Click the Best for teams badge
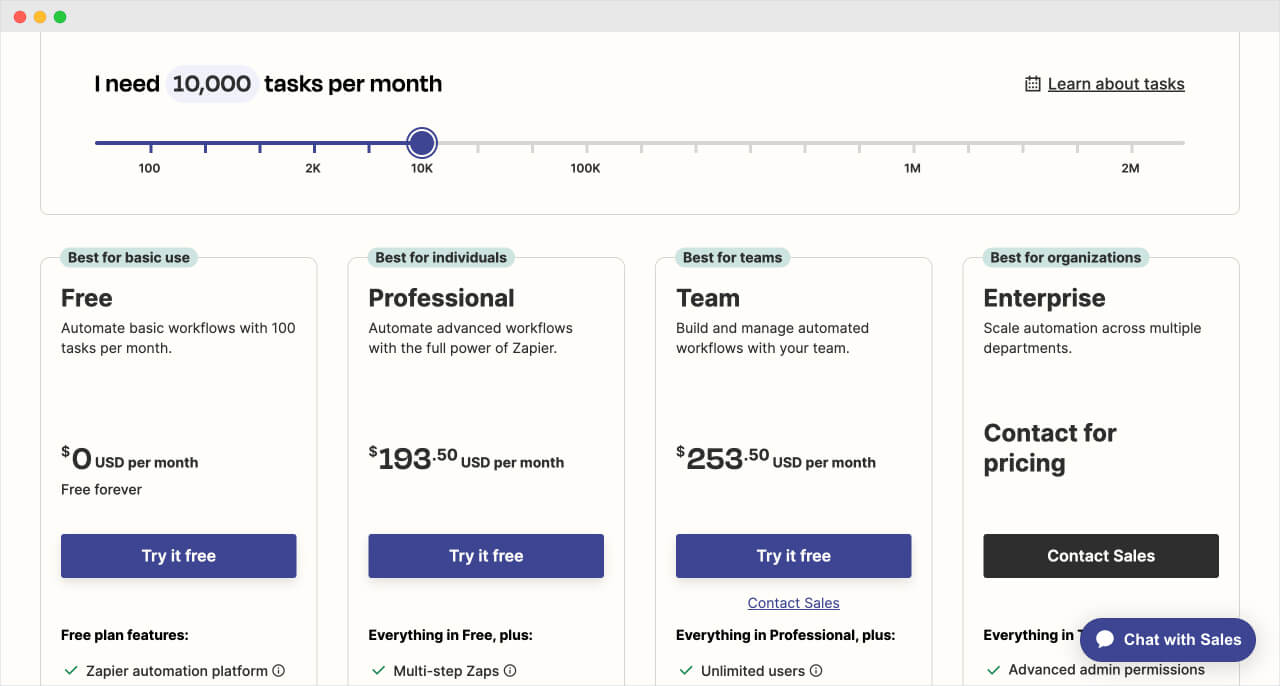Screen dimensions: 1280x686 point(733,257)
